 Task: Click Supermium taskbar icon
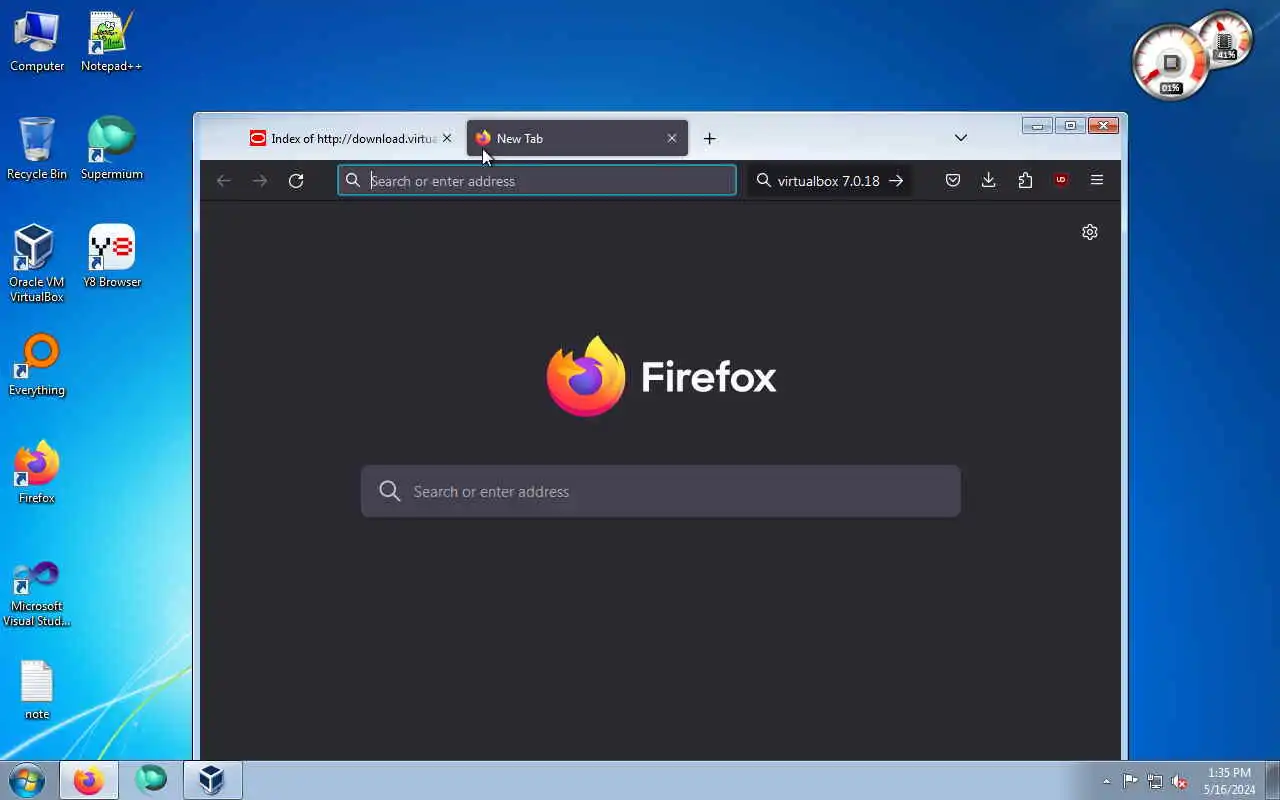pos(151,780)
